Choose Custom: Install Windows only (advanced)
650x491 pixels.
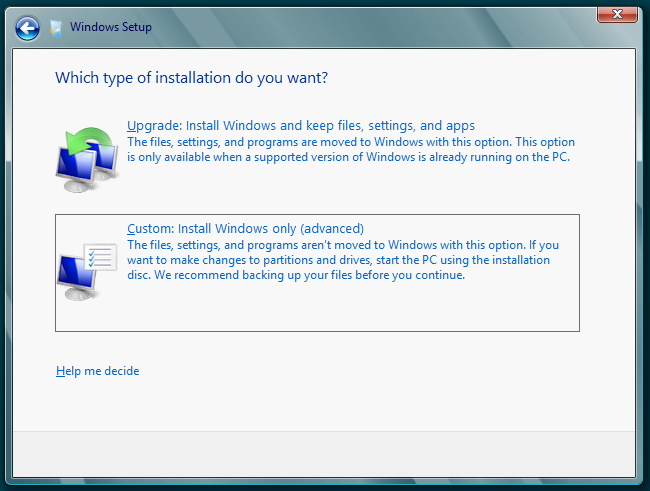coord(245,228)
